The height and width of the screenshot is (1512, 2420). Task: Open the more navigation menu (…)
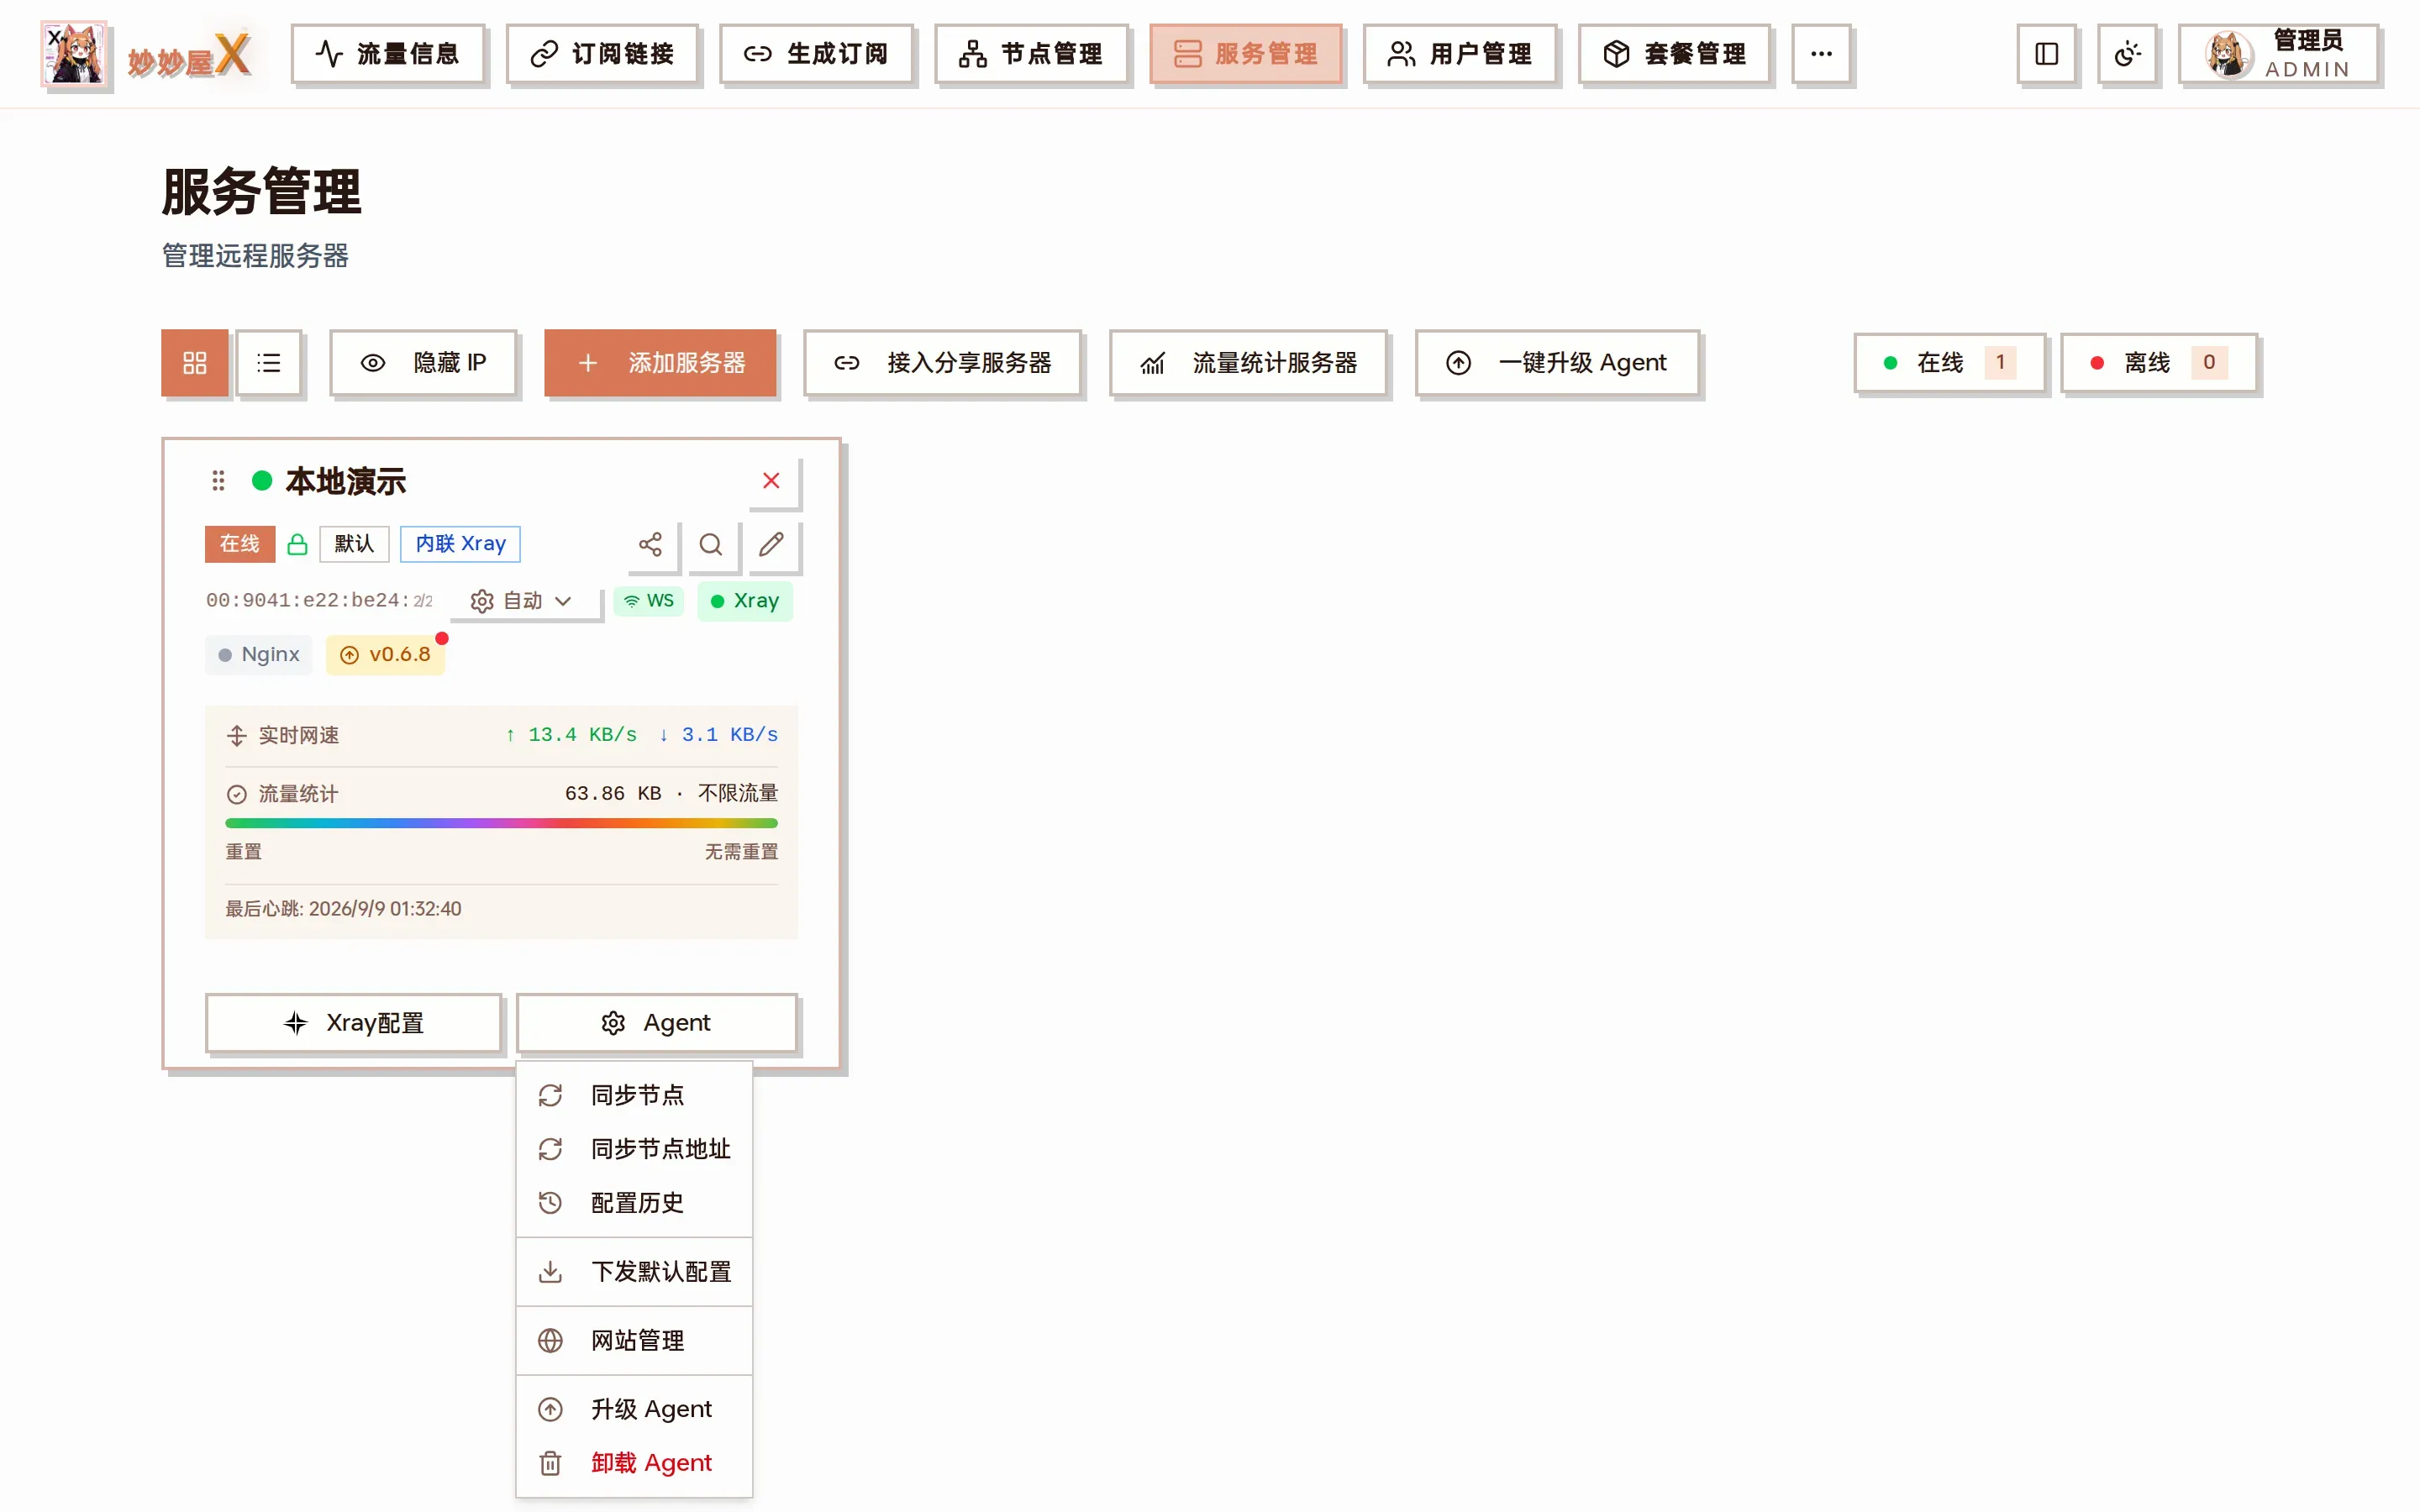[x=1821, y=54]
